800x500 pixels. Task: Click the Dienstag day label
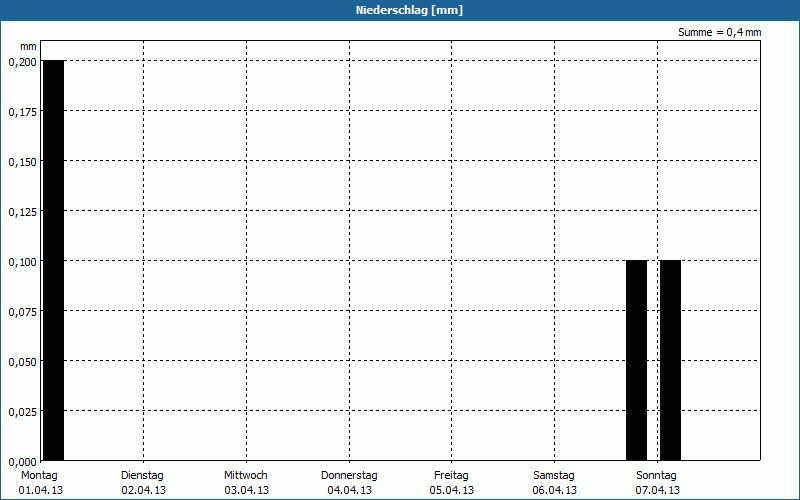(x=142, y=476)
